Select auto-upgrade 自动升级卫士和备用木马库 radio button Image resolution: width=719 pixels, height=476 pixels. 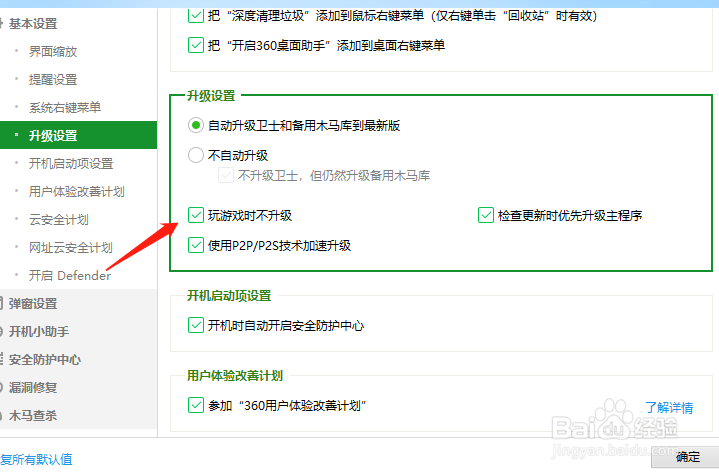click(x=196, y=125)
